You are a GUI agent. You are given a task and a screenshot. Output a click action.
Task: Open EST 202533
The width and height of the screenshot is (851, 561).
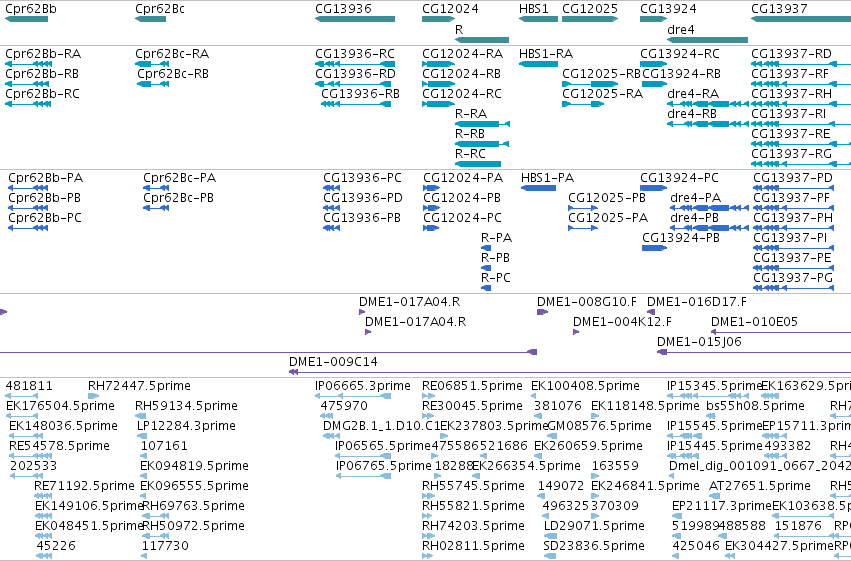tap(33, 467)
